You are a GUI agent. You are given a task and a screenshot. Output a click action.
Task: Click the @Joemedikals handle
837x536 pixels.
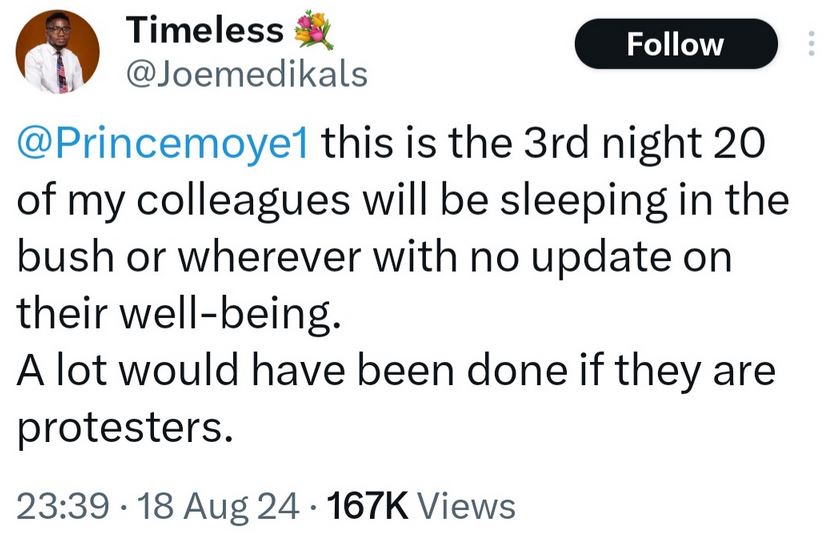(x=247, y=74)
